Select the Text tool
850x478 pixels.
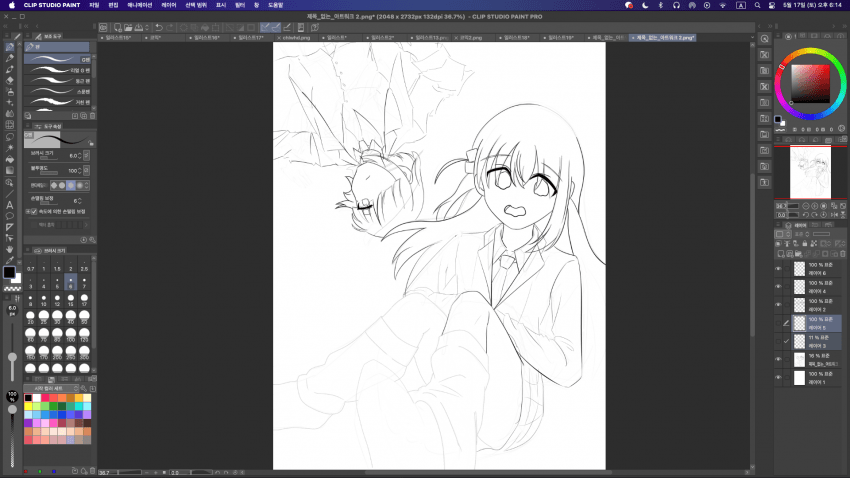[x=9, y=204]
